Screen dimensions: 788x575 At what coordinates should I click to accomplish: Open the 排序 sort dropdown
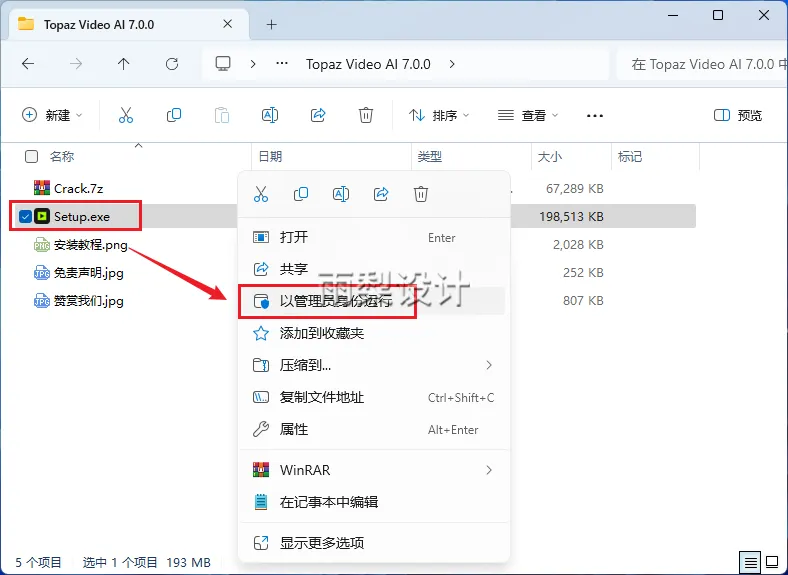point(439,116)
